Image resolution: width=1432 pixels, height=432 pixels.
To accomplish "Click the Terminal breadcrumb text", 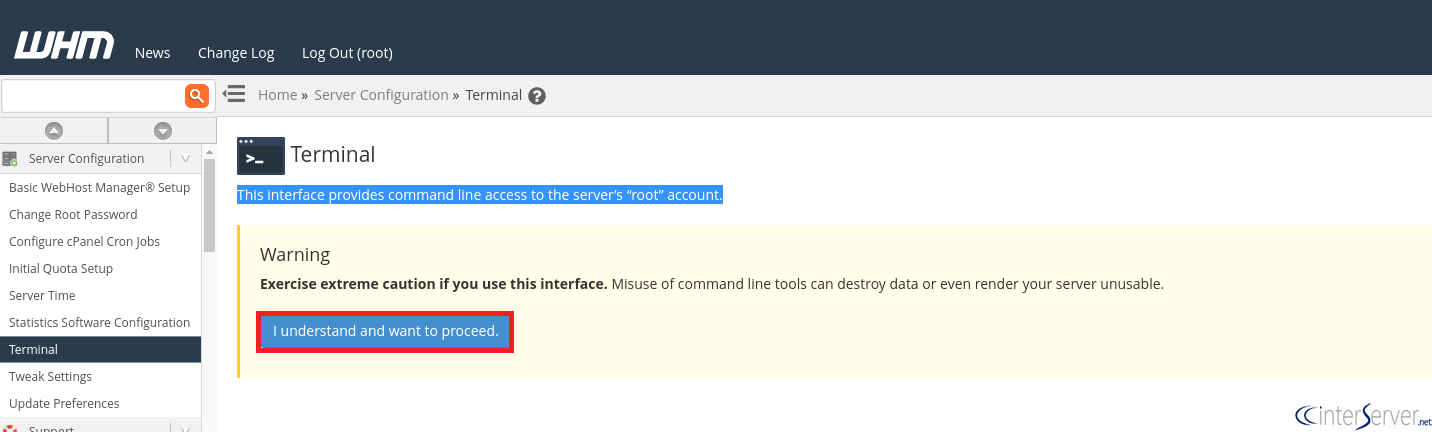I will 494,95.
